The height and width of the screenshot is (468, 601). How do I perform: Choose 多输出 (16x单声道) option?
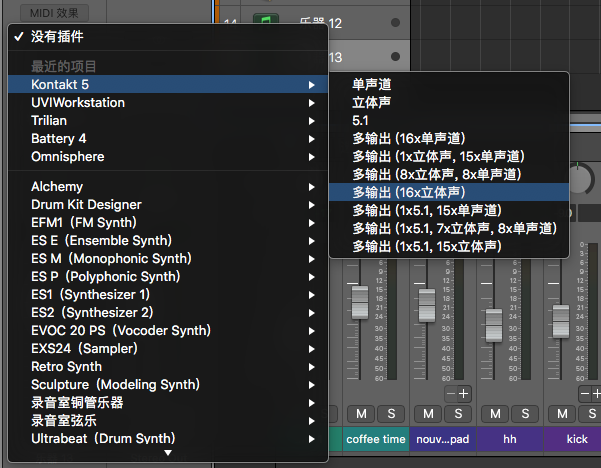(449, 138)
